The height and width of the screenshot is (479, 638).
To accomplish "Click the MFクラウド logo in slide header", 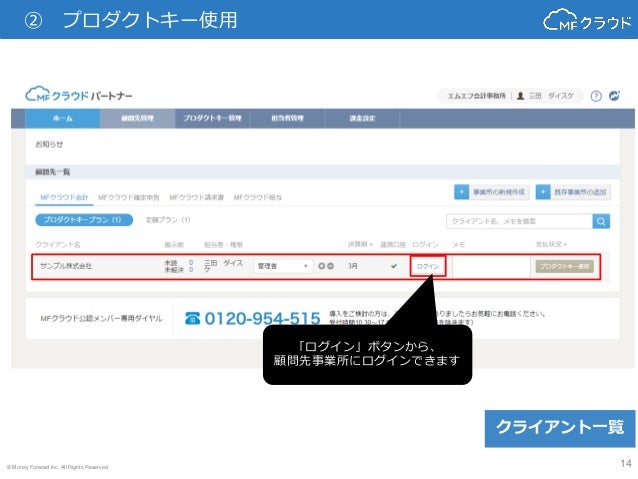I will pyautogui.click(x=587, y=20).
